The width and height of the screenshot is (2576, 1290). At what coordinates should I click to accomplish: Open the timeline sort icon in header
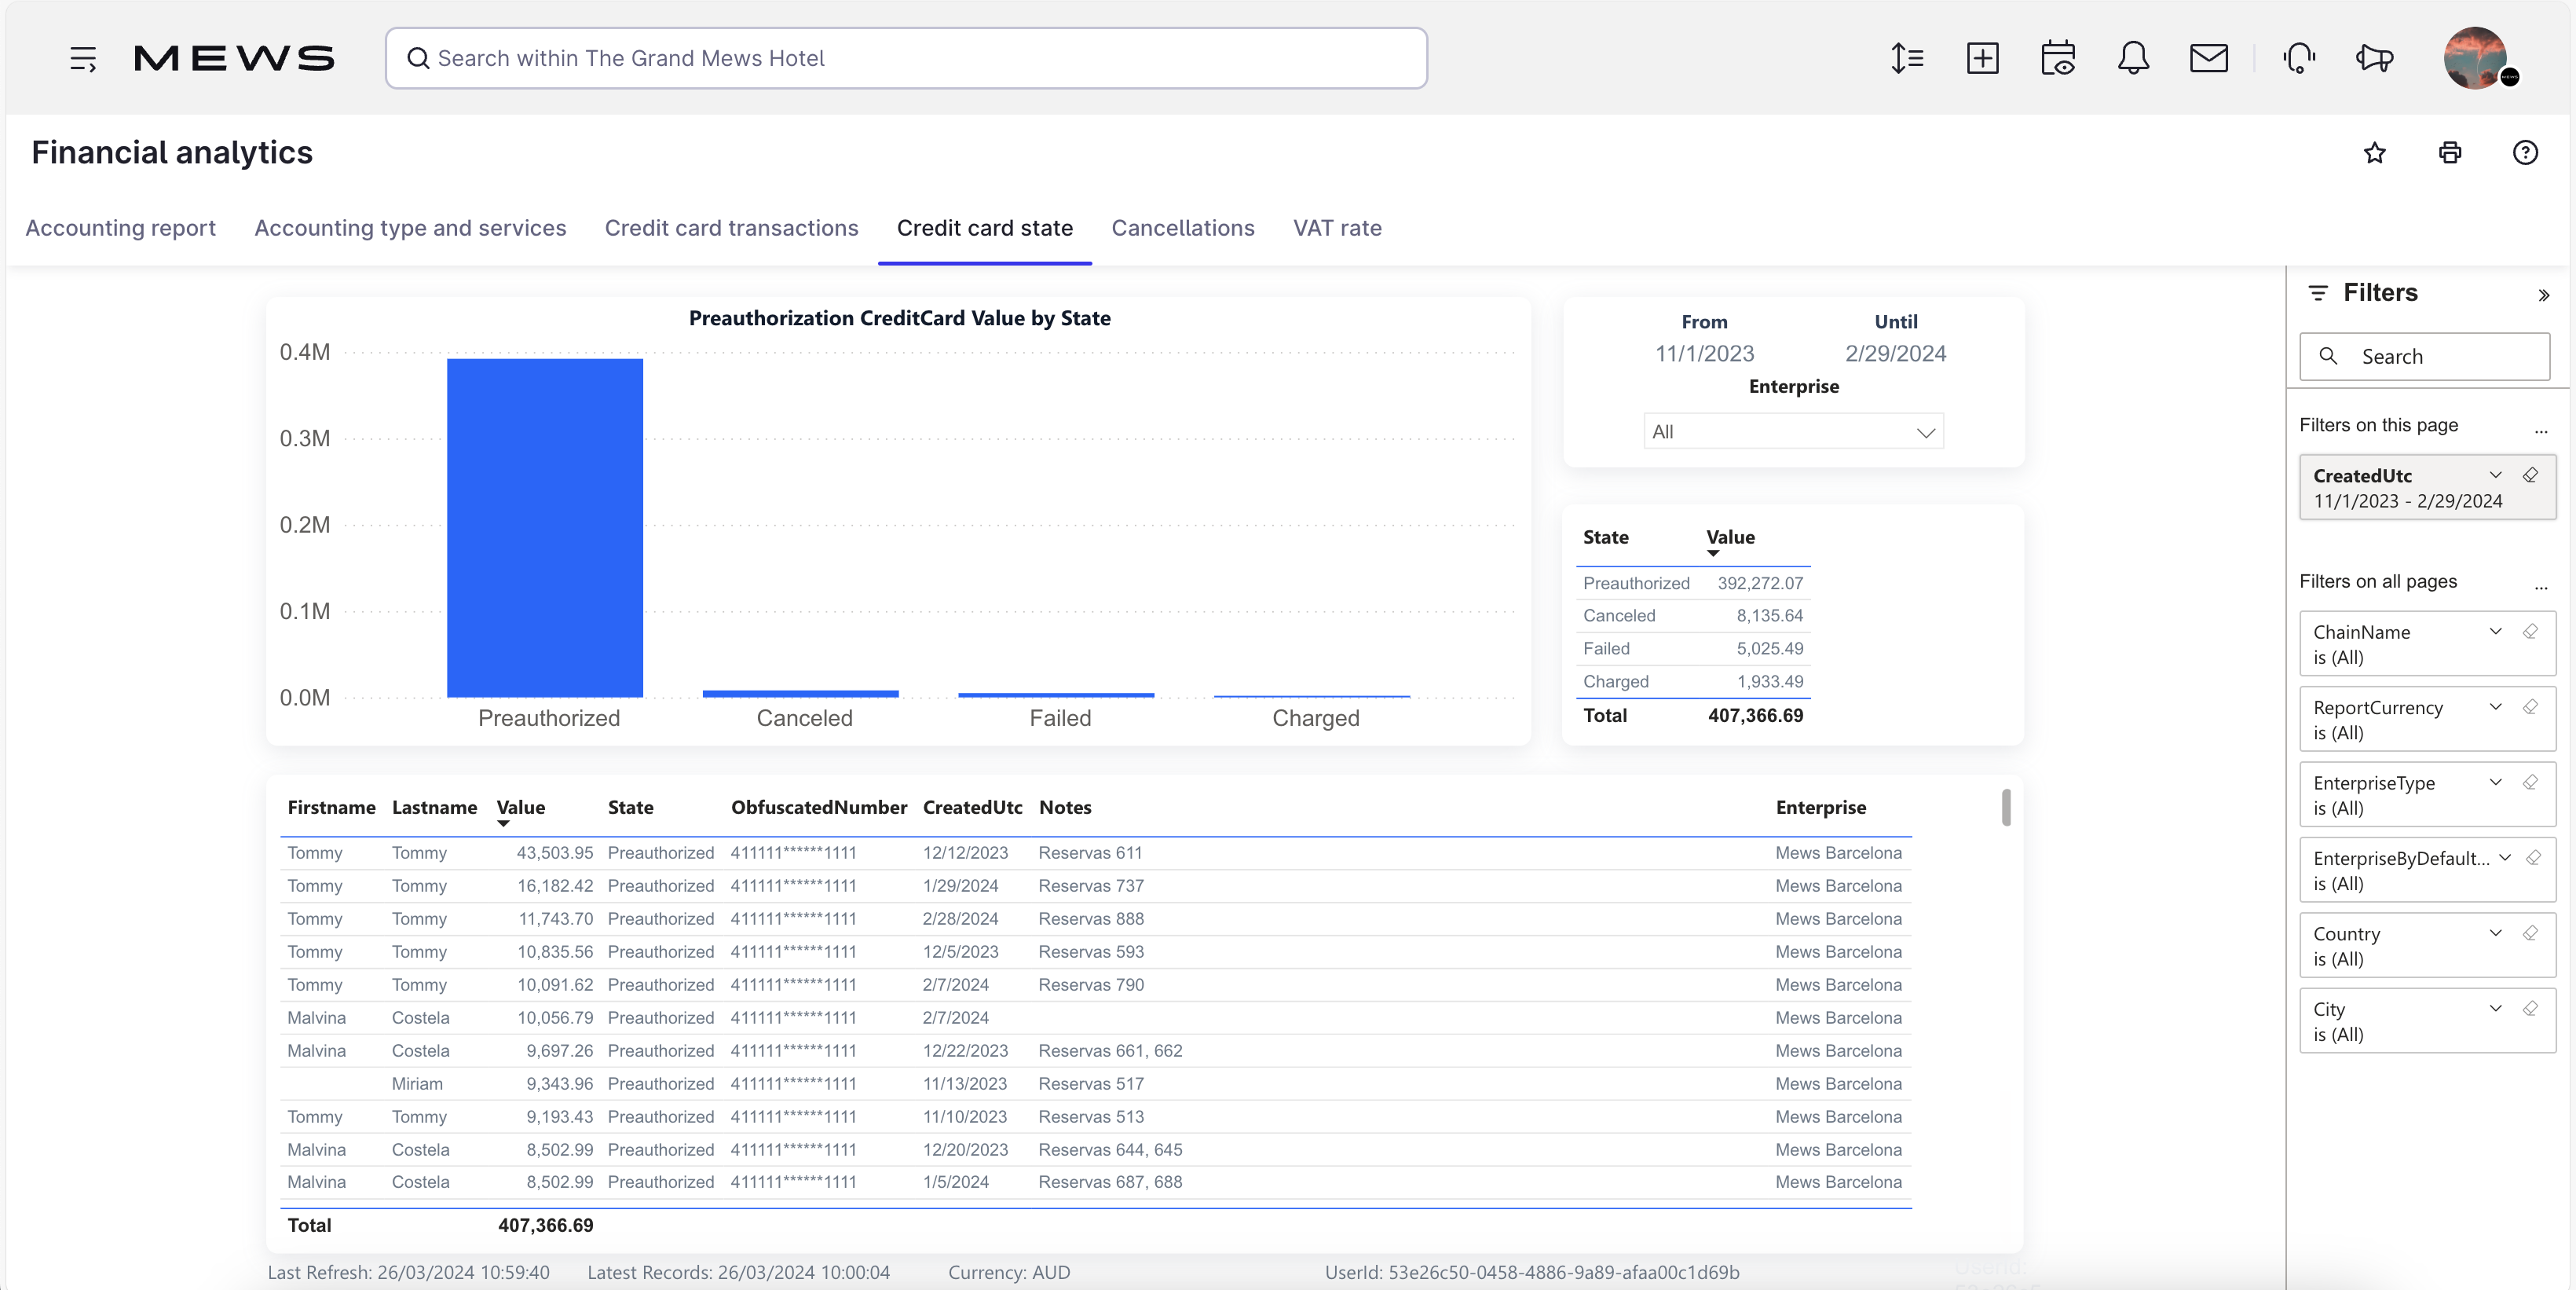[1907, 58]
